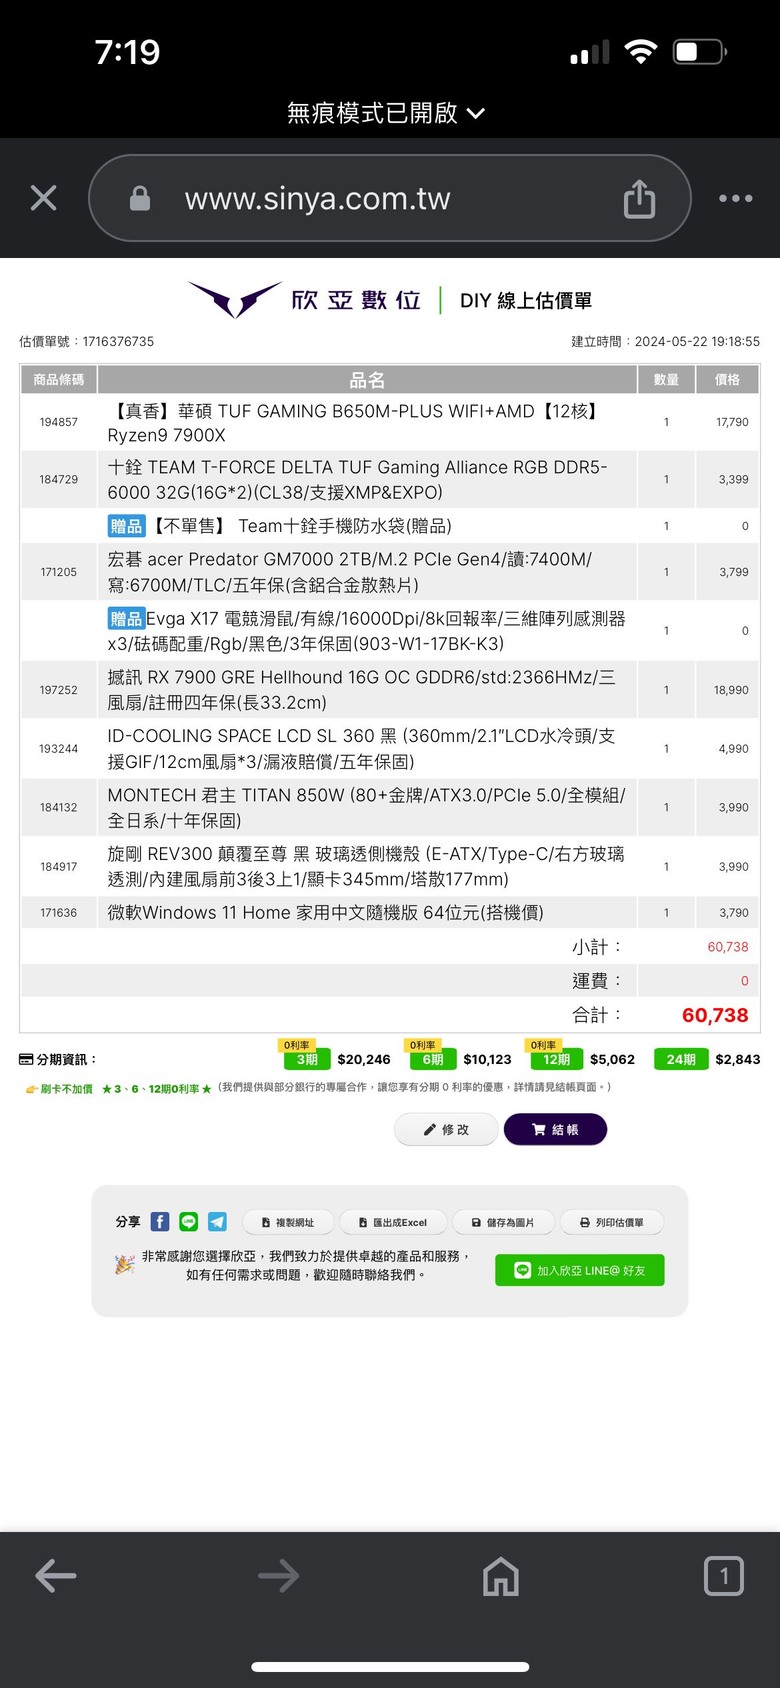Image resolution: width=780 pixels, height=1688 pixels.
Task: Click barcode 197252
Action: tap(58, 690)
